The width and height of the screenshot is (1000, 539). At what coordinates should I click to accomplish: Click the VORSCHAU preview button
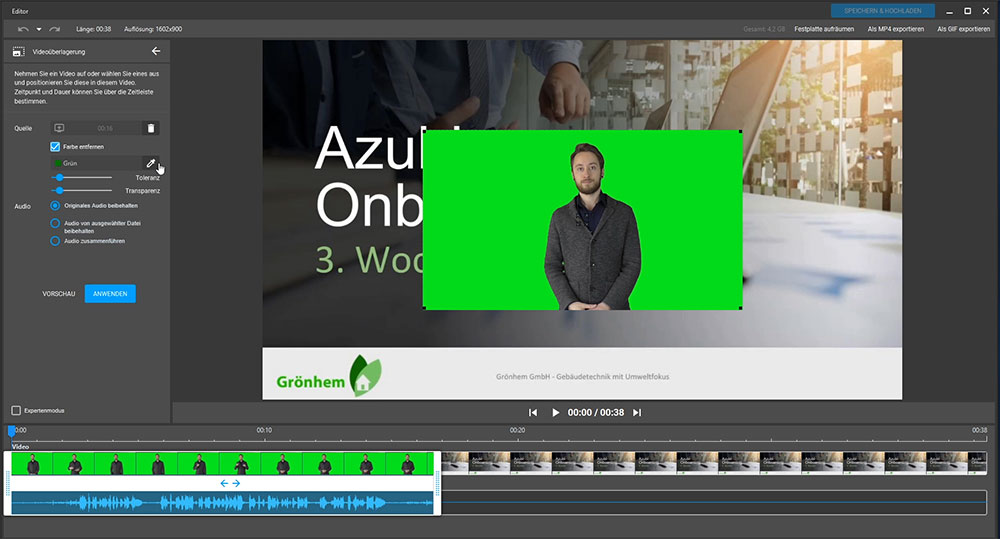[59, 294]
